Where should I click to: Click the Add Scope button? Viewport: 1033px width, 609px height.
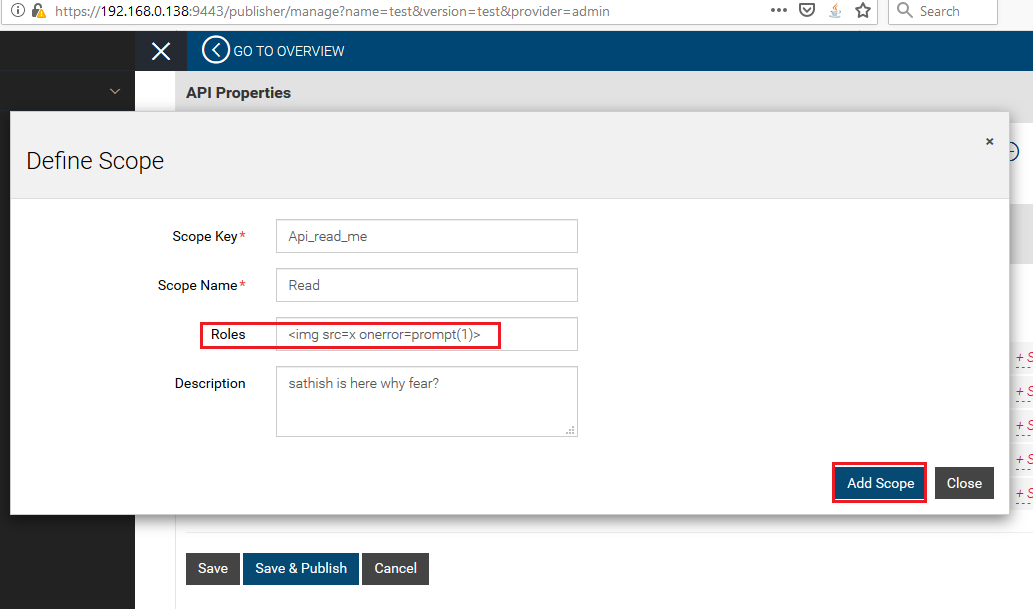tap(879, 483)
